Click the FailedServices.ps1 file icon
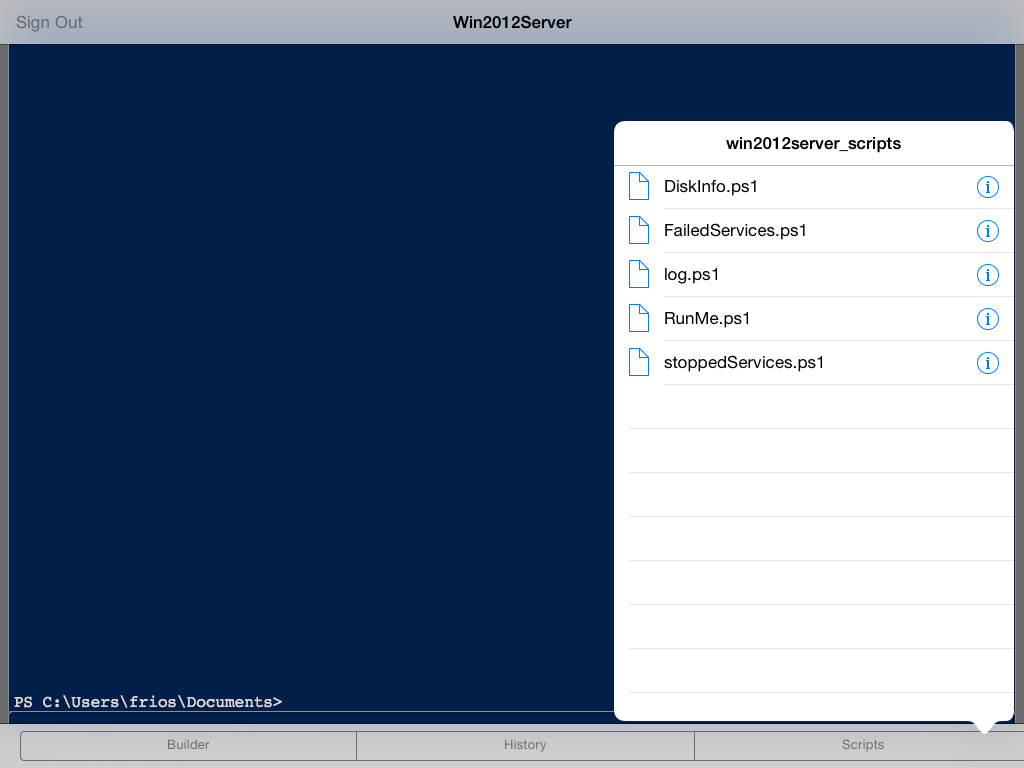 click(x=639, y=231)
